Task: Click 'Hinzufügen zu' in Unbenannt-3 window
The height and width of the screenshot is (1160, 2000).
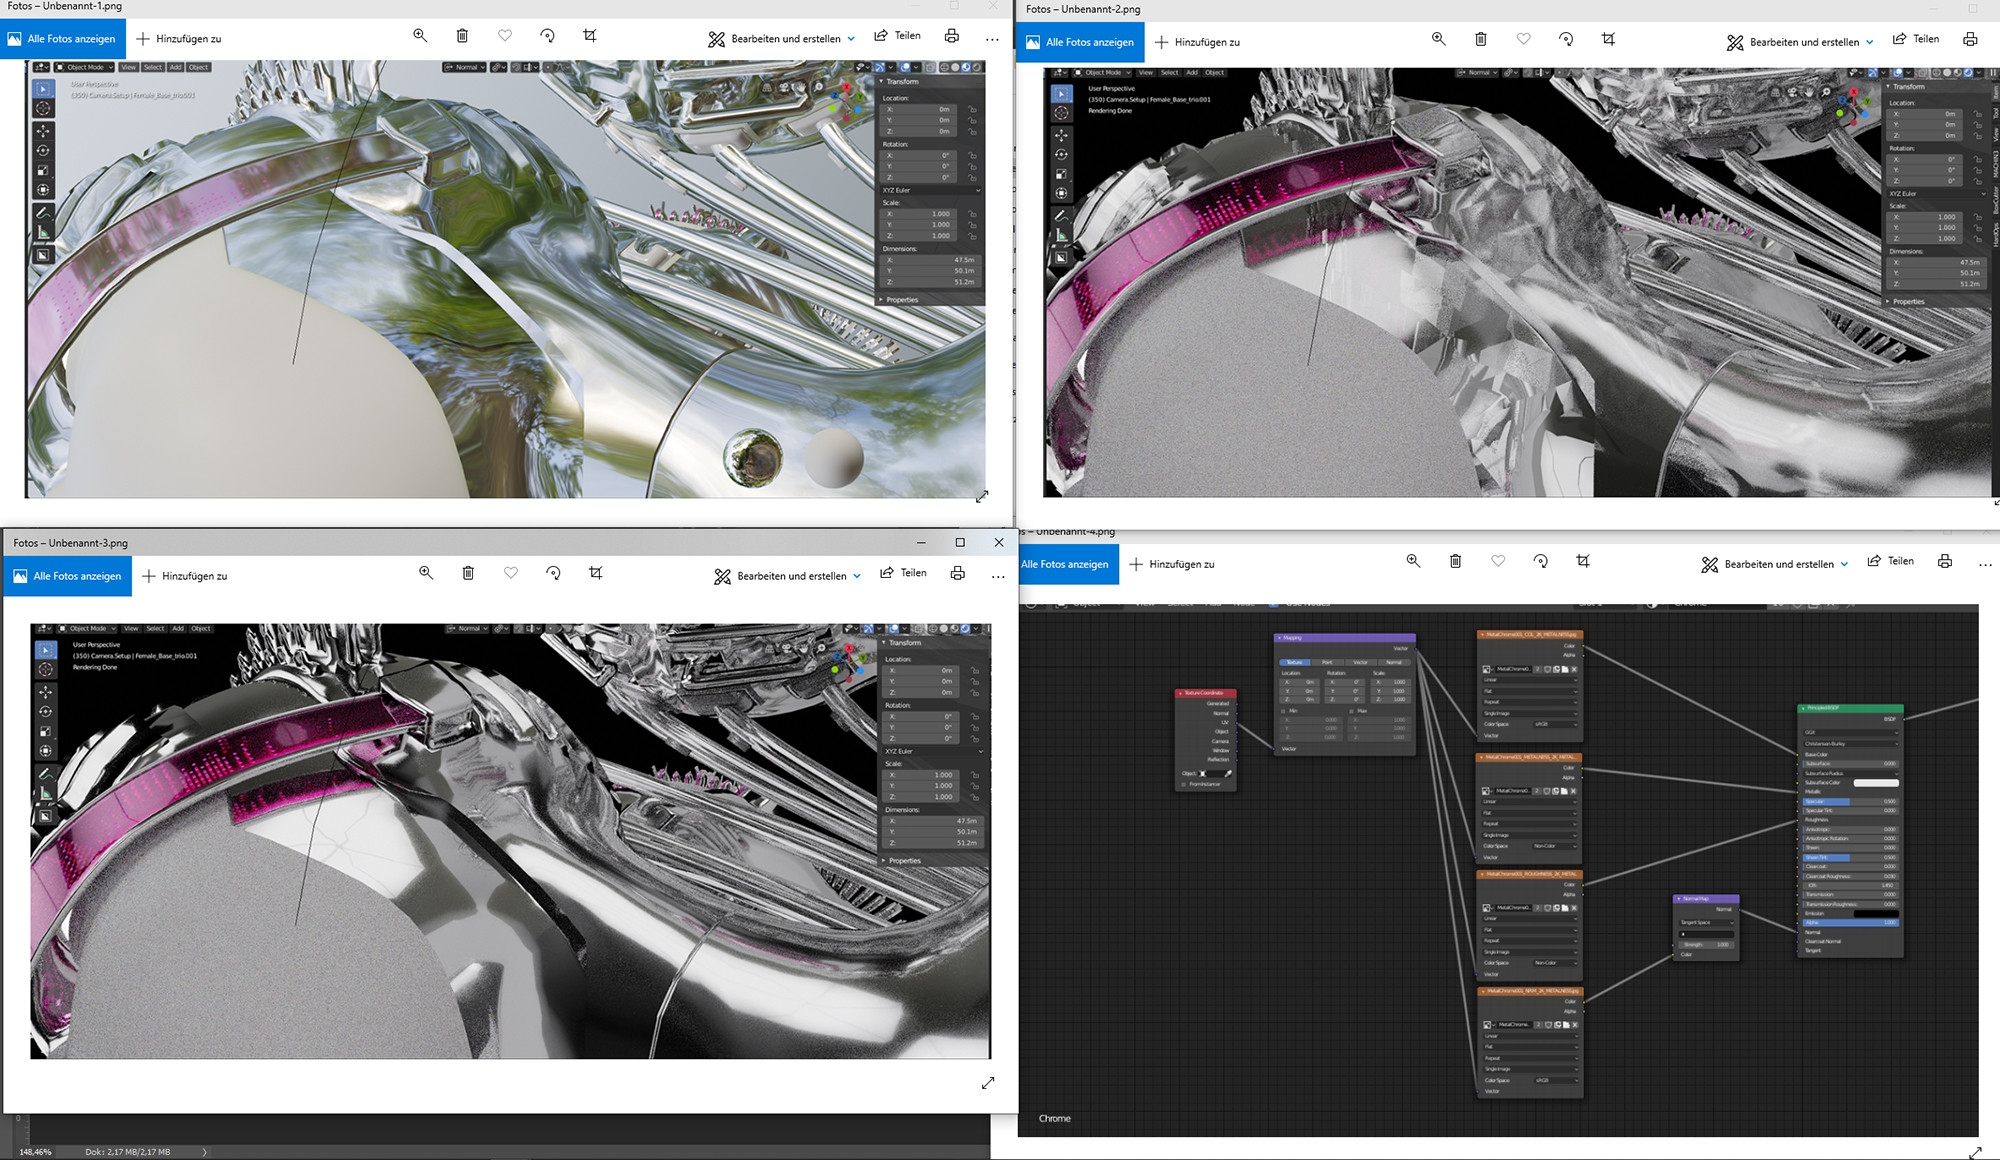Action: tap(185, 576)
